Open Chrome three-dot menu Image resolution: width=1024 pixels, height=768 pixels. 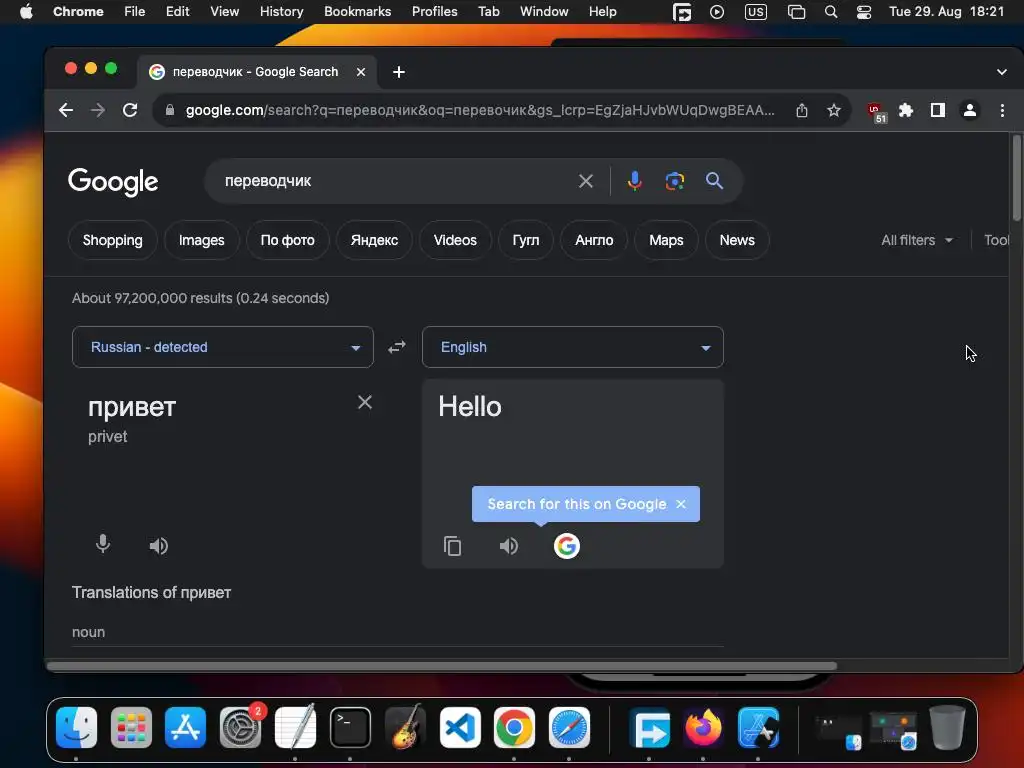pos(1002,110)
